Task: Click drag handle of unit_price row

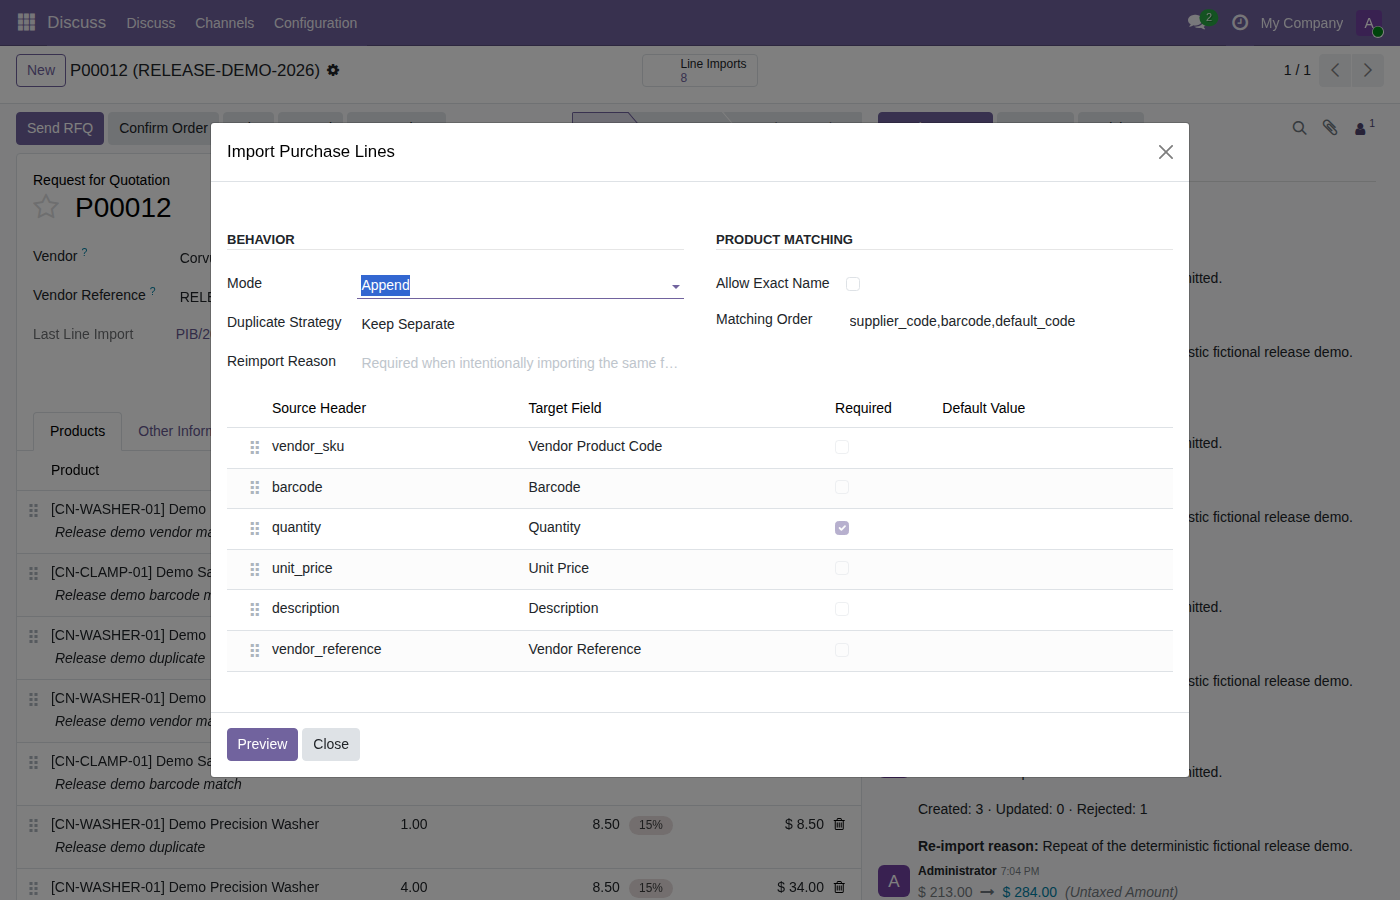Action: pyautogui.click(x=255, y=569)
